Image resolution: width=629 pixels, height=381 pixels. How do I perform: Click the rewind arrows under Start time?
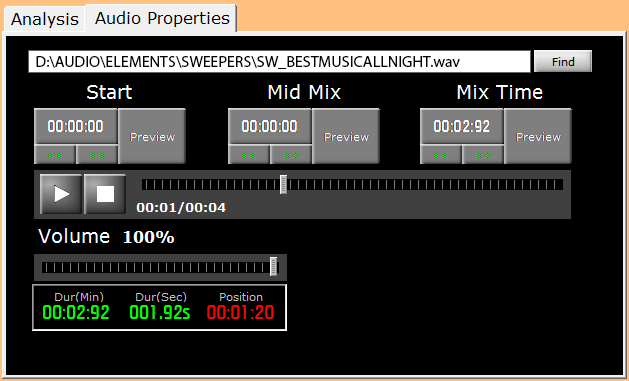pyautogui.click(x=55, y=155)
